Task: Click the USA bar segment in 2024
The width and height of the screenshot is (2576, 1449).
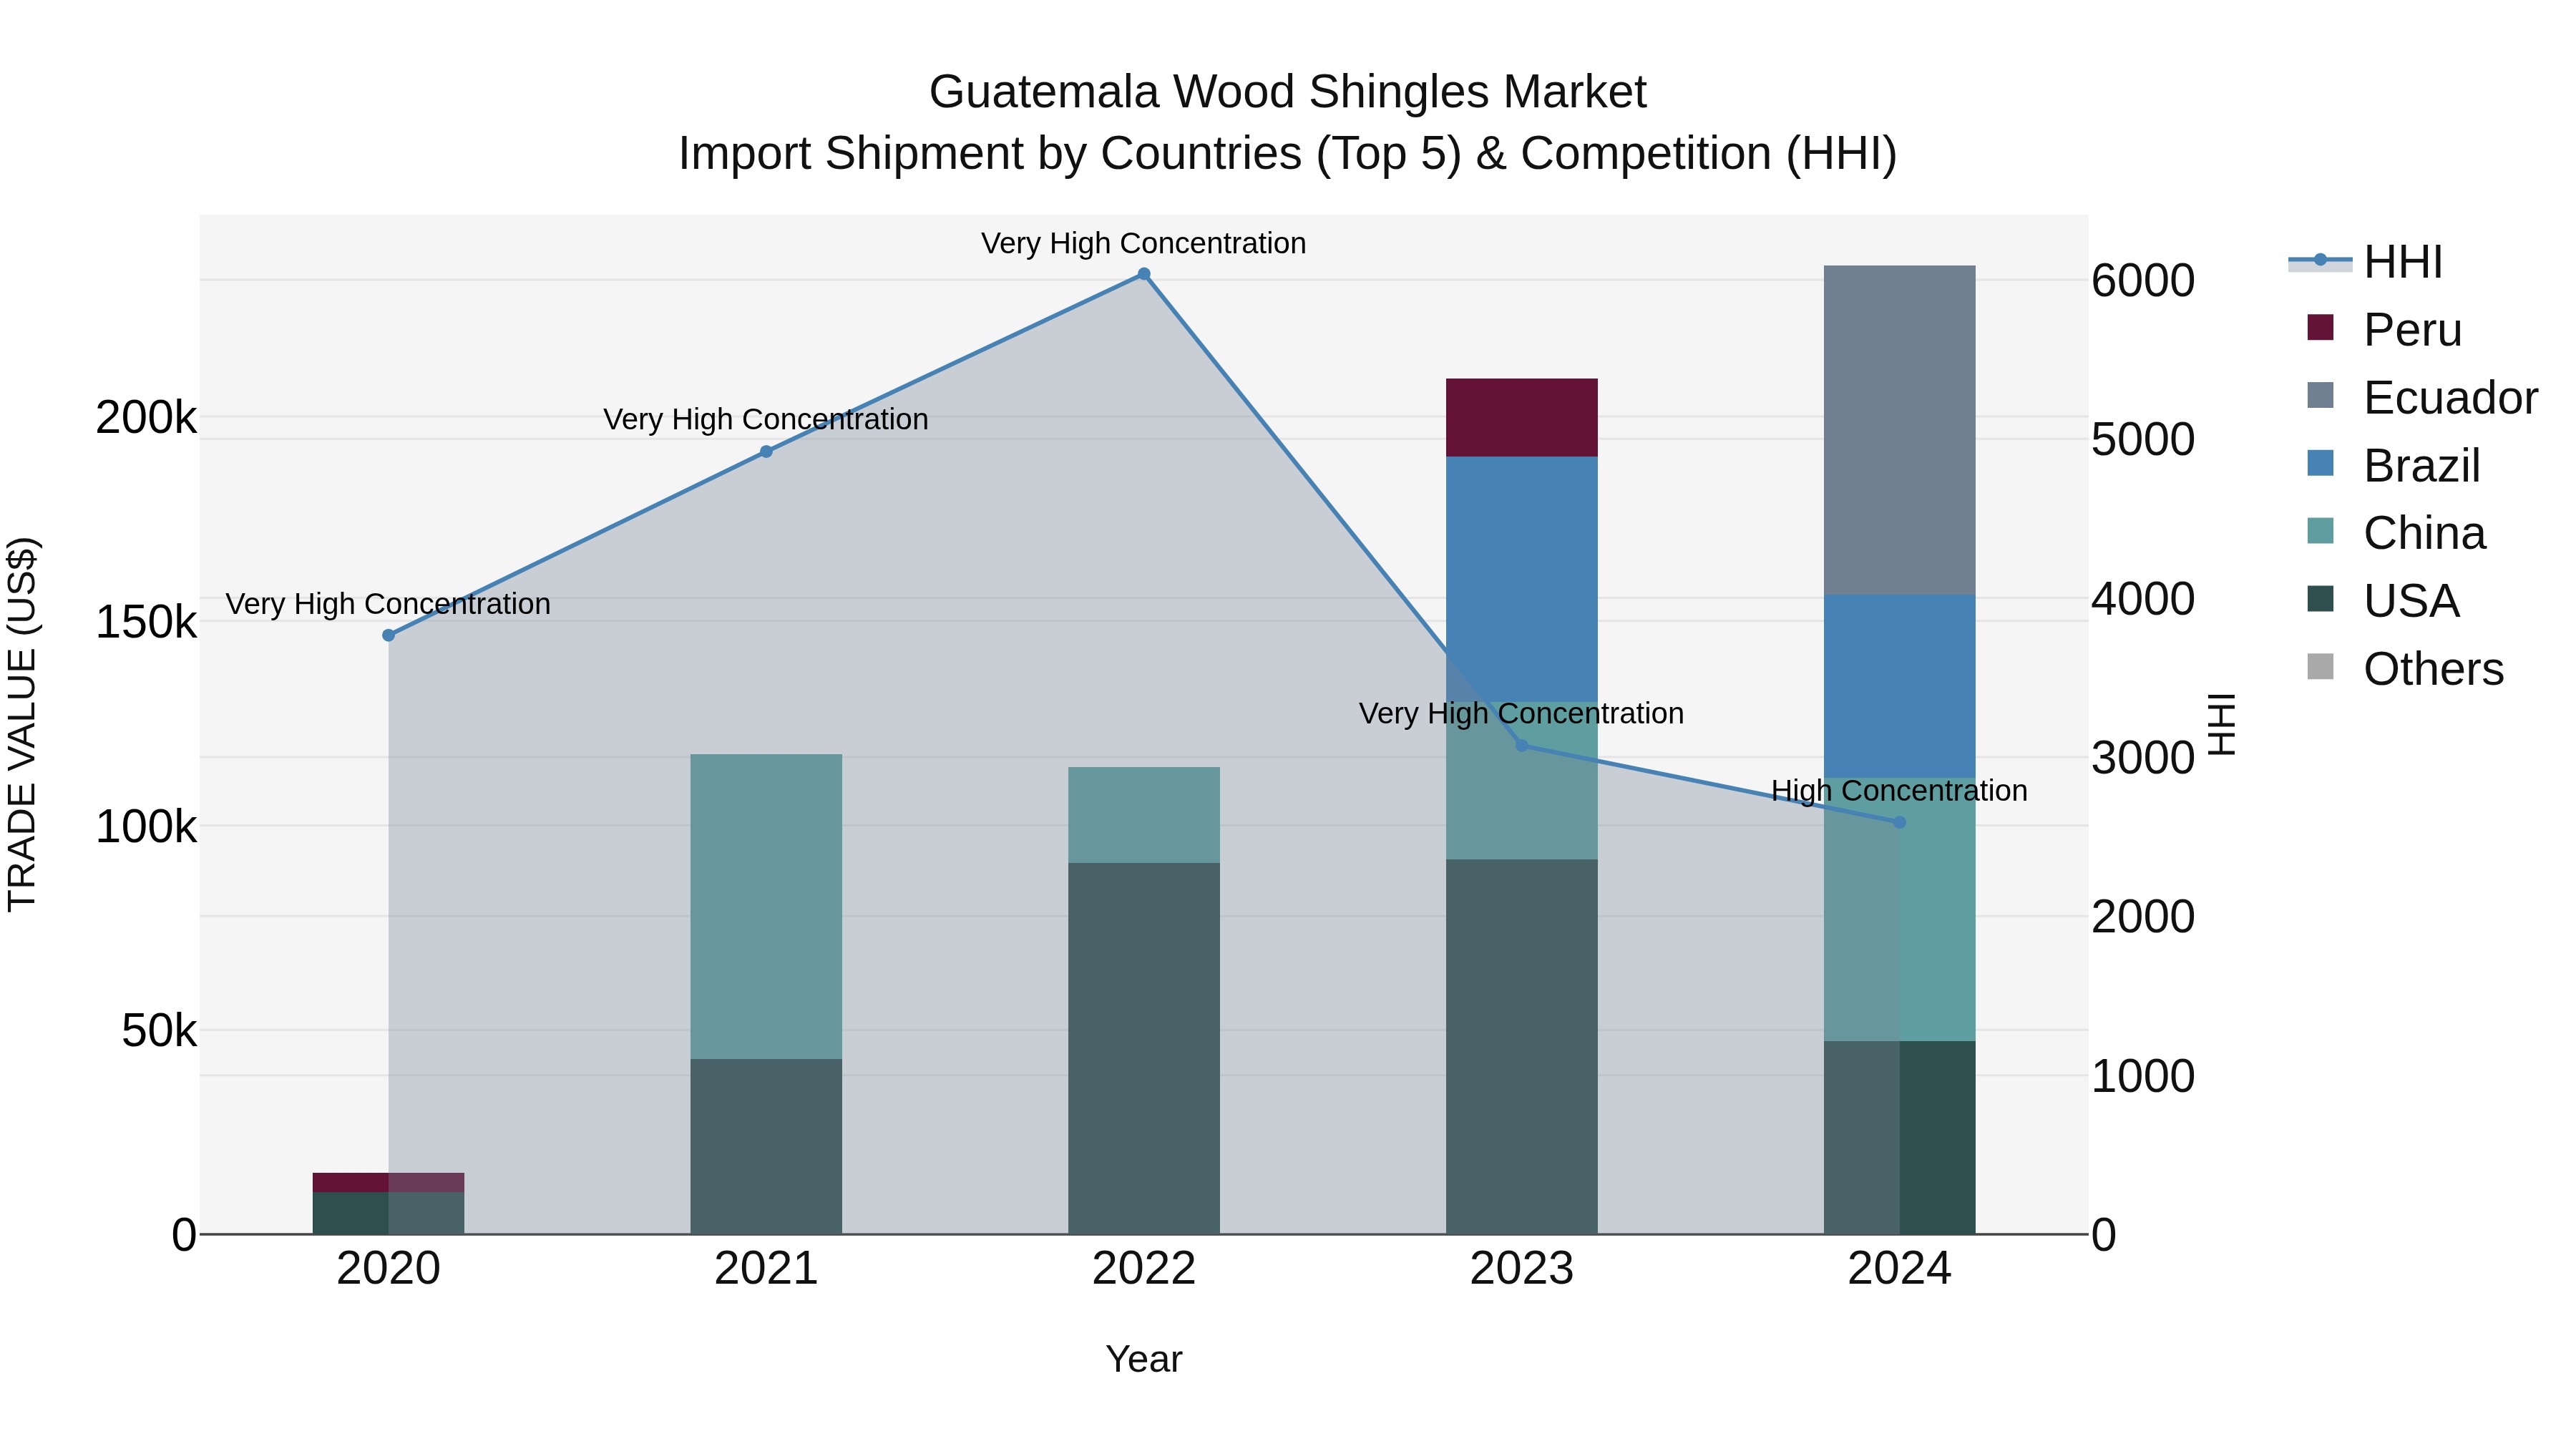Action: pyautogui.click(x=1900, y=1137)
